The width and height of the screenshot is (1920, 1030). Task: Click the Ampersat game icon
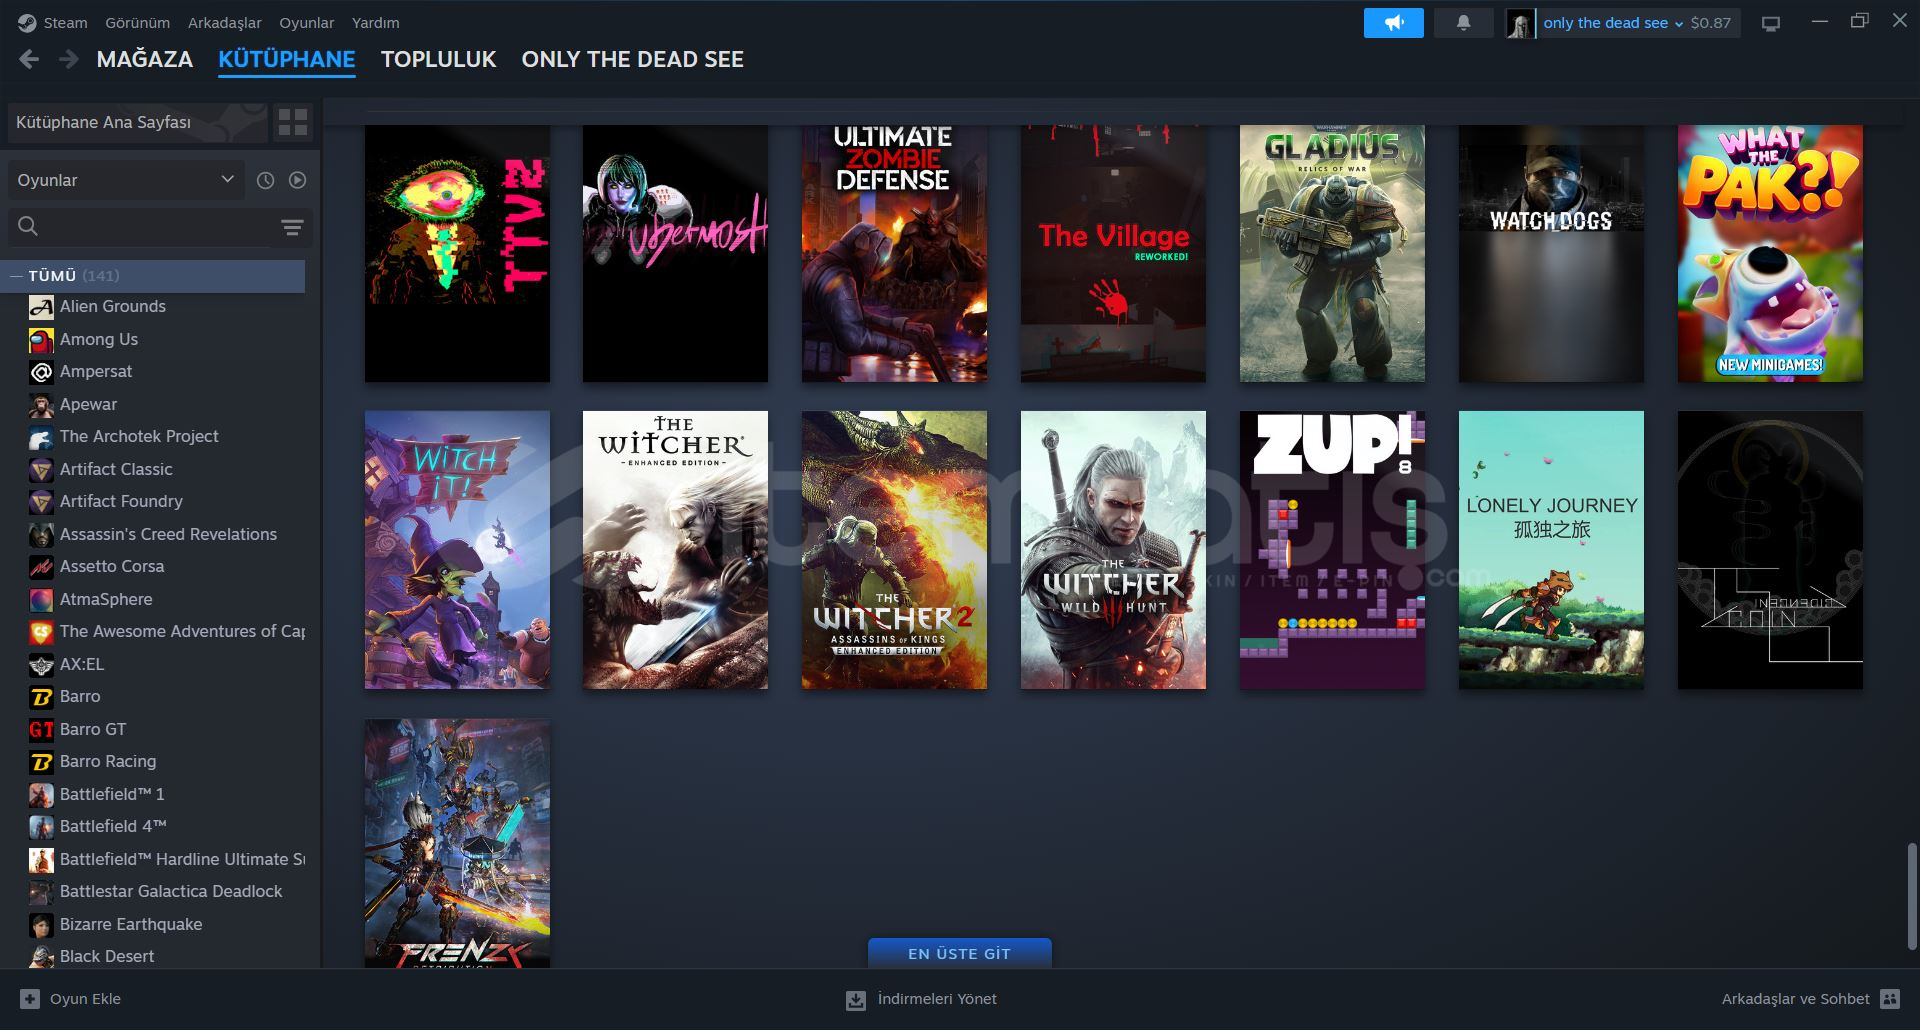click(x=41, y=372)
